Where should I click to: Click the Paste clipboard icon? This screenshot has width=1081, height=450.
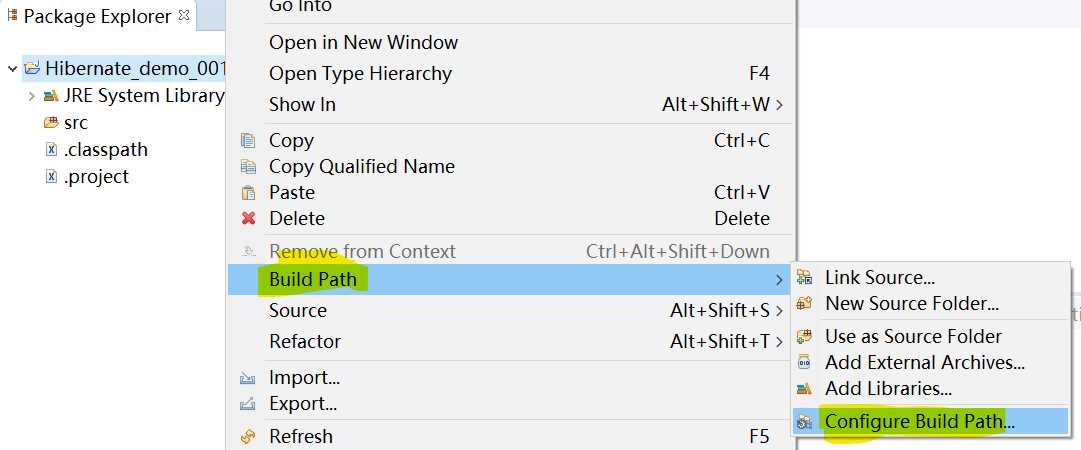pyautogui.click(x=247, y=192)
